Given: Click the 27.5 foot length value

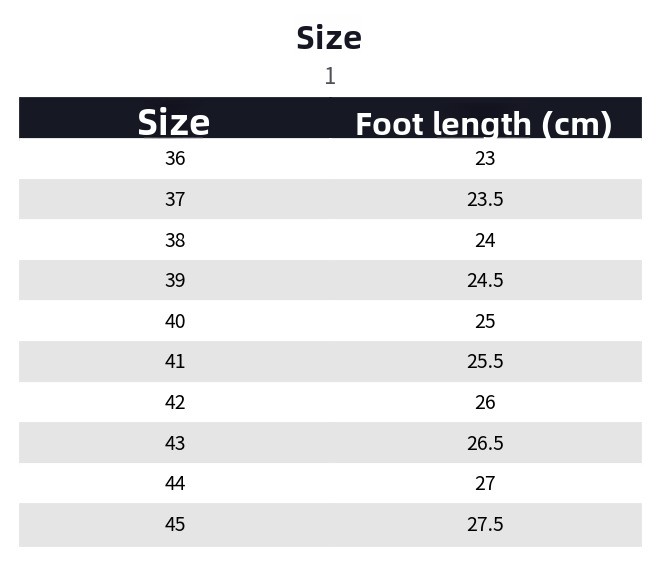Looking at the screenshot, I should pyautogui.click(x=485, y=524).
